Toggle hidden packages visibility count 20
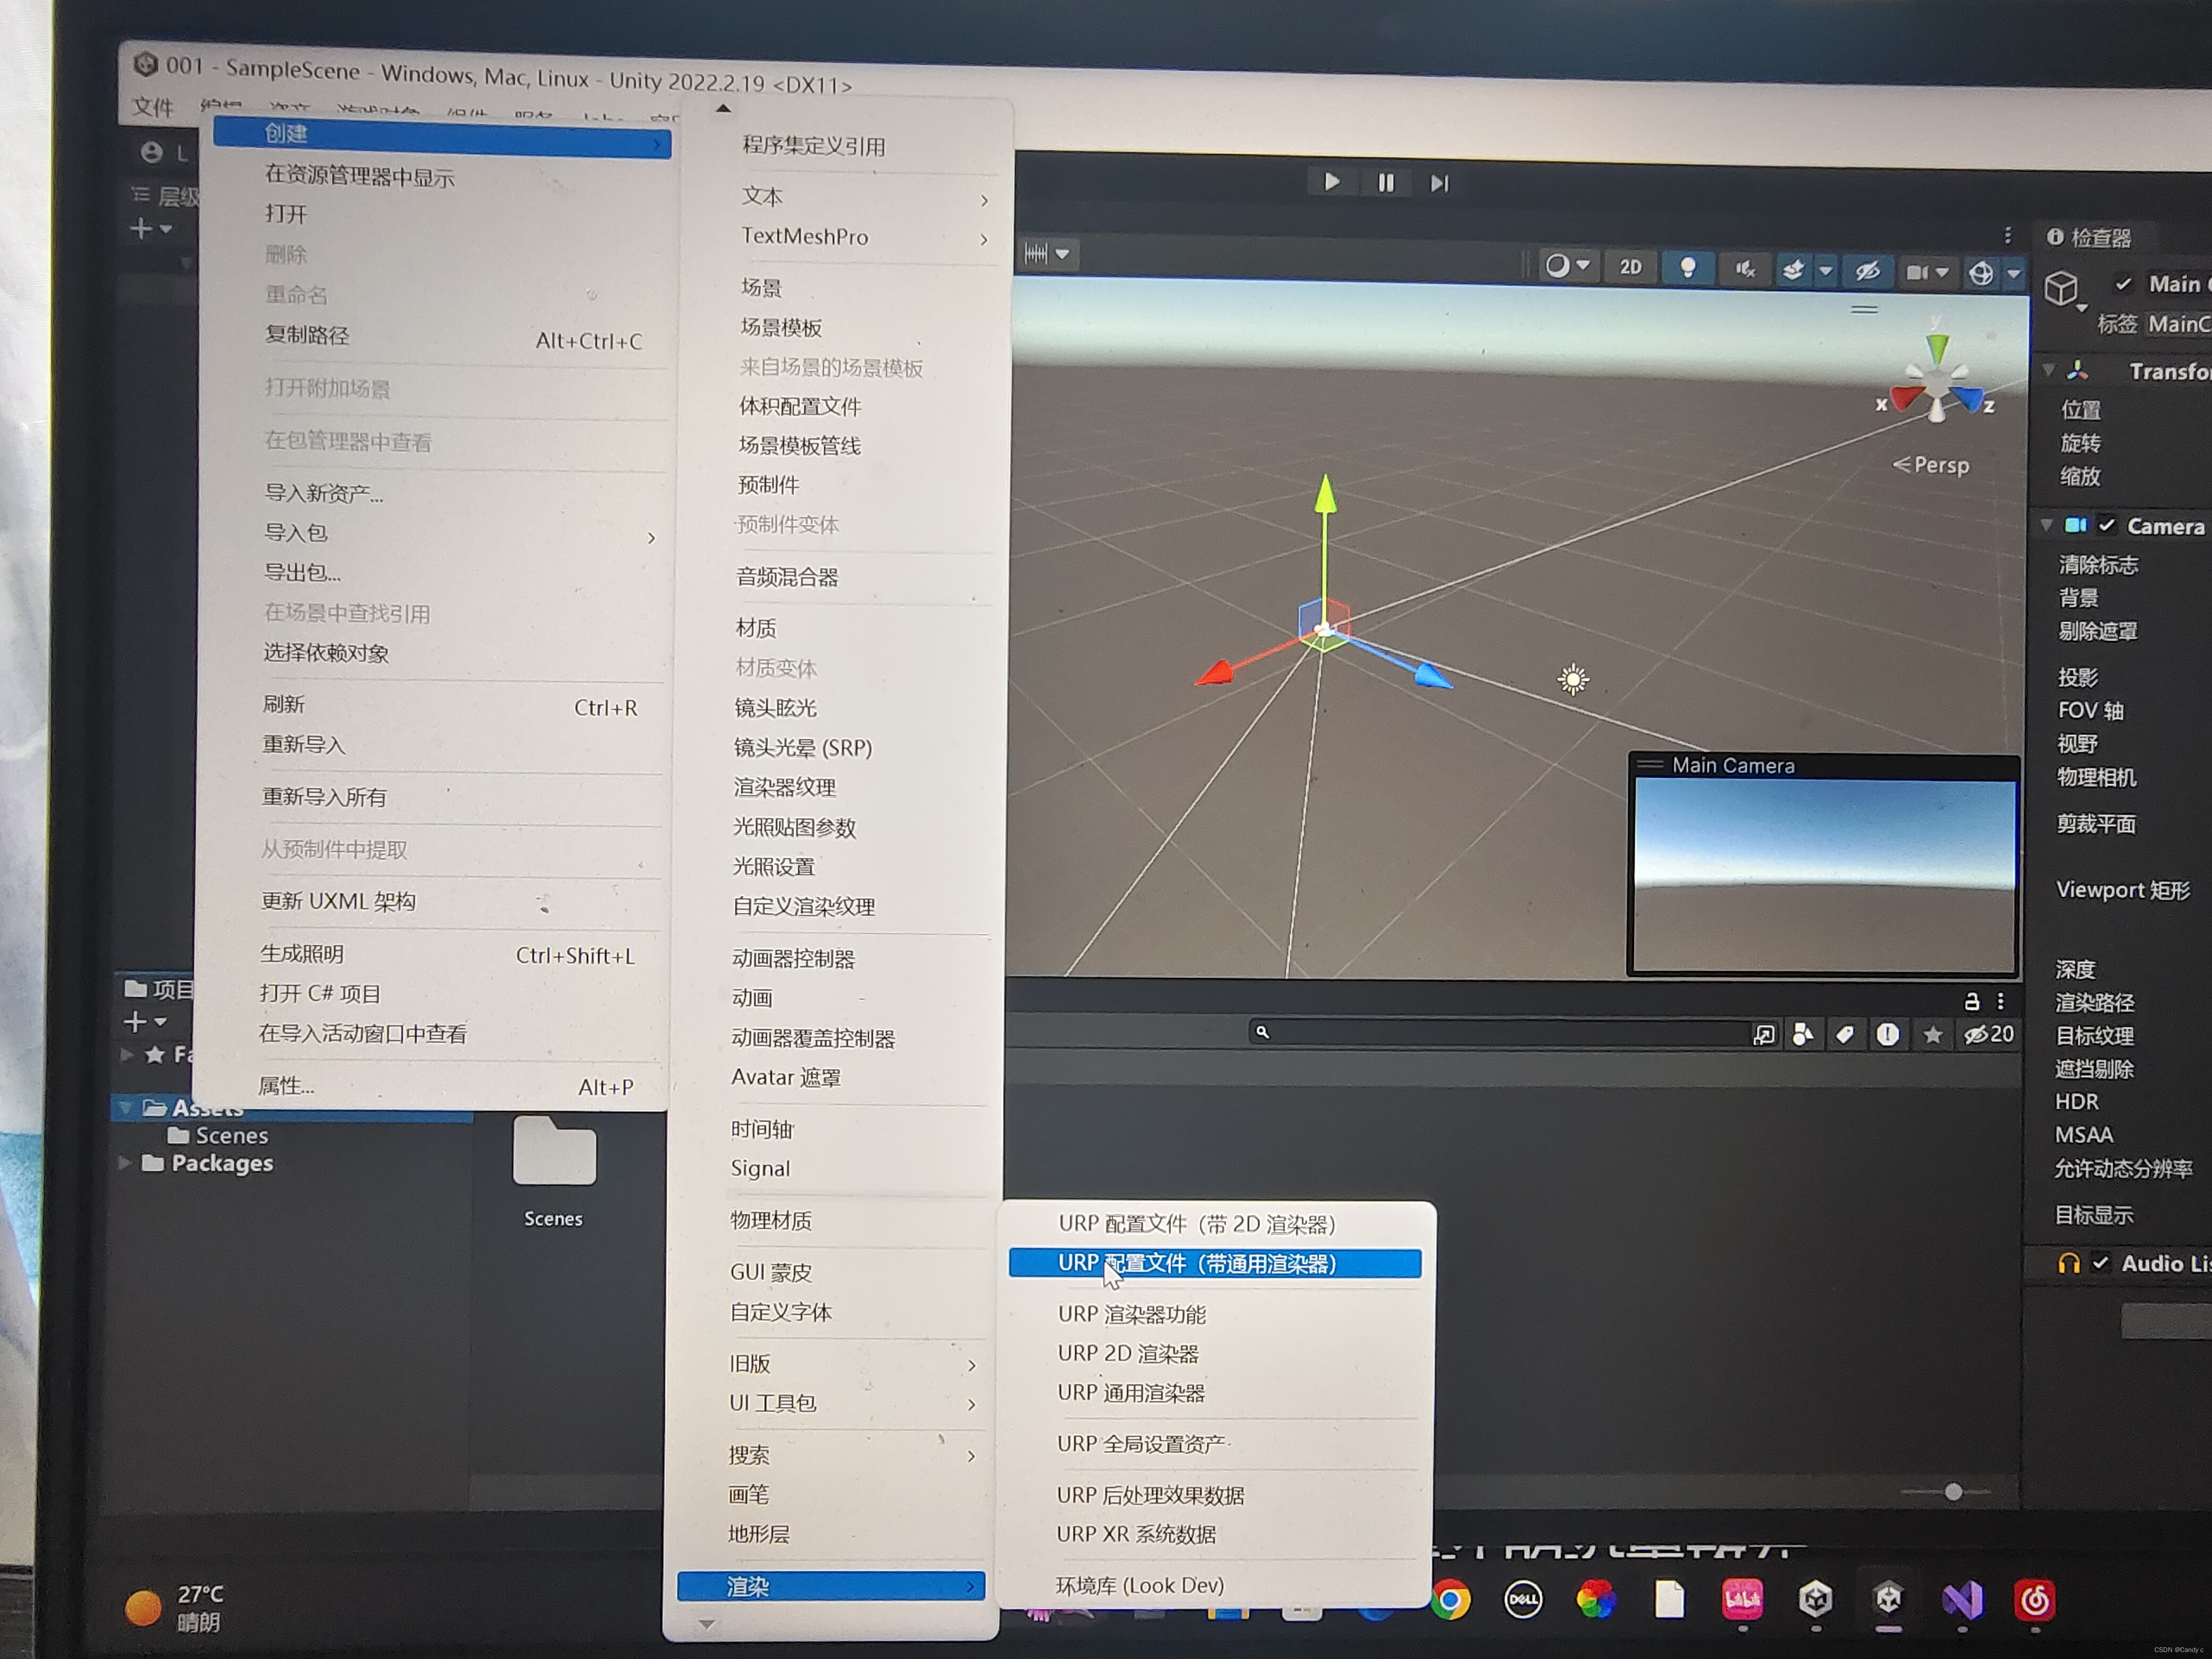Image resolution: width=2212 pixels, height=1659 pixels. (x=1988, y=1035)
